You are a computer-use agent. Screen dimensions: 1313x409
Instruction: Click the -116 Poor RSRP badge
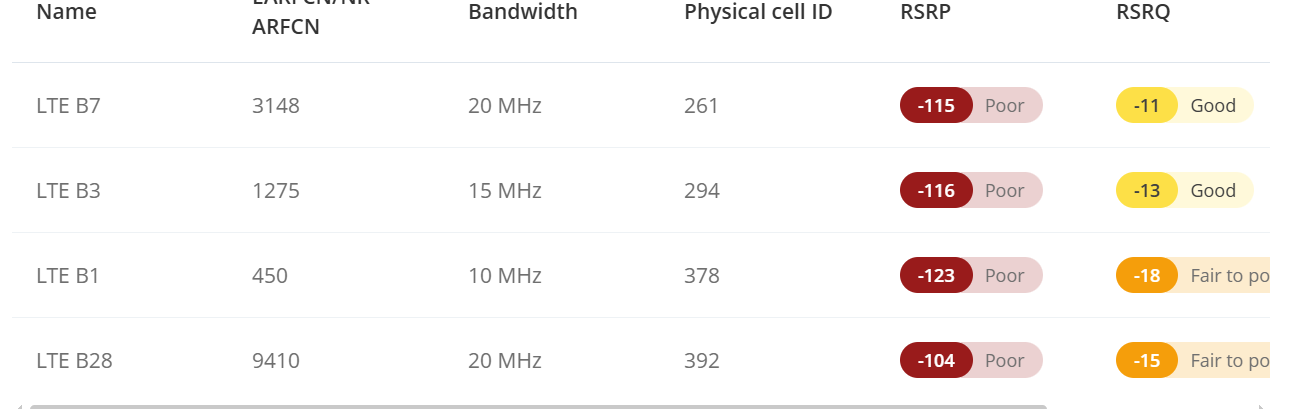tap(971, 190)
